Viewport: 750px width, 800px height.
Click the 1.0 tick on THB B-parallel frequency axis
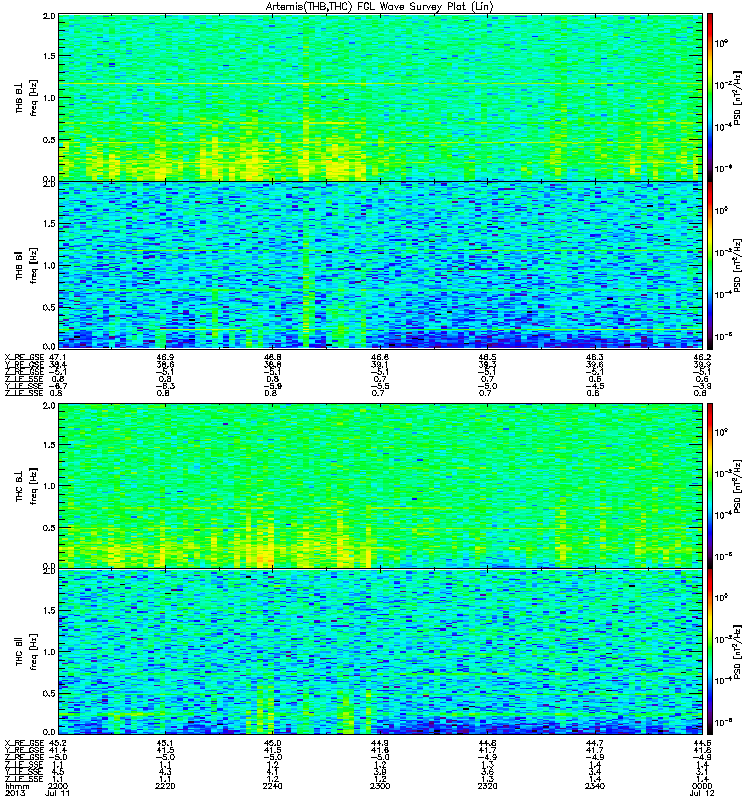point(49,265)
